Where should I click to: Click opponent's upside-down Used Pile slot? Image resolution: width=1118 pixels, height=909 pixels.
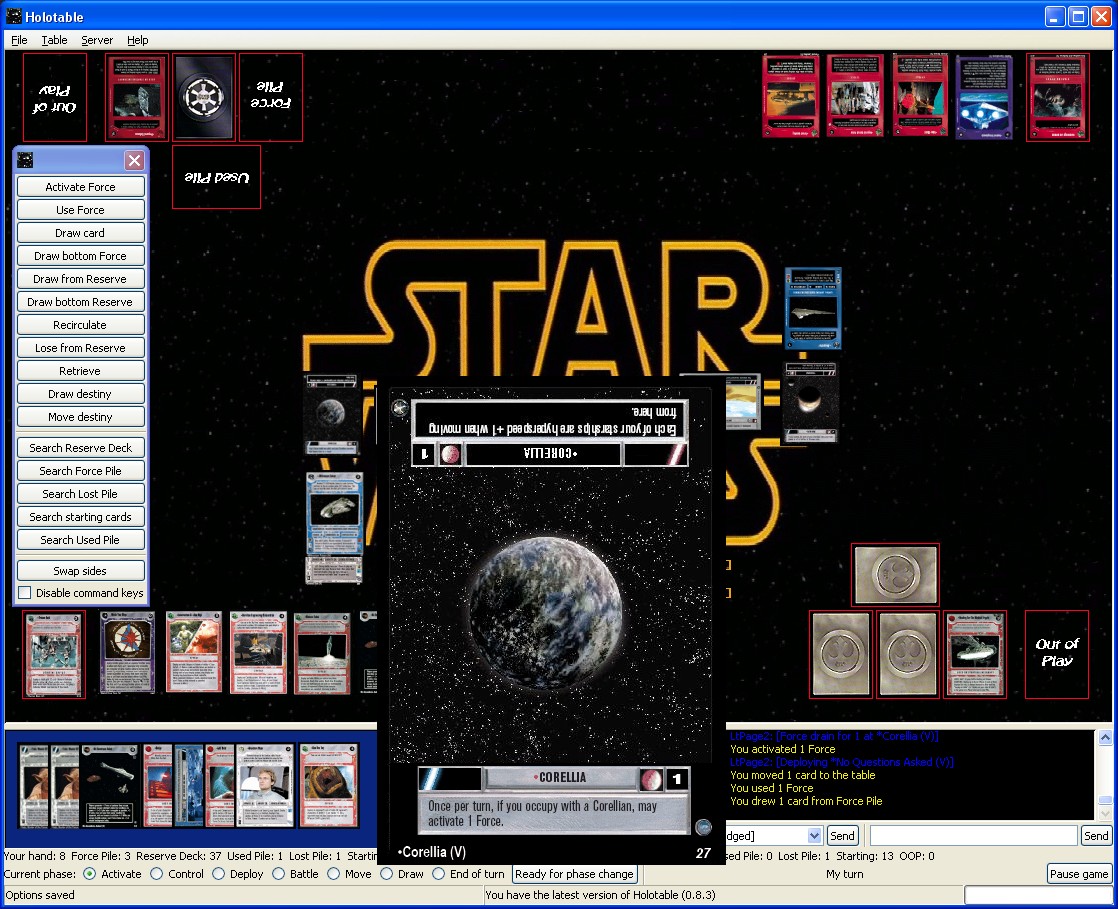216,177
